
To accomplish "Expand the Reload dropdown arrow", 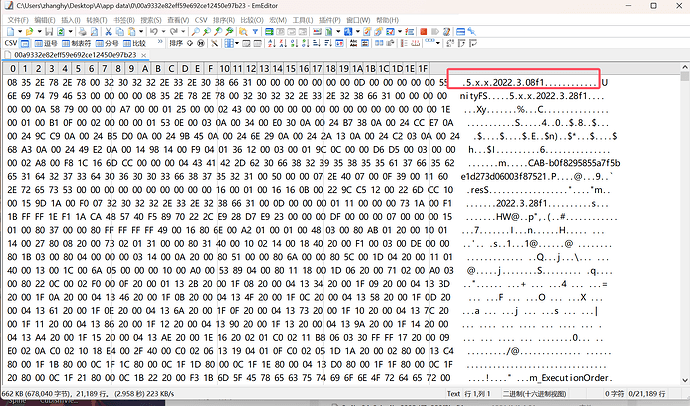I will (x=70, y=32).
